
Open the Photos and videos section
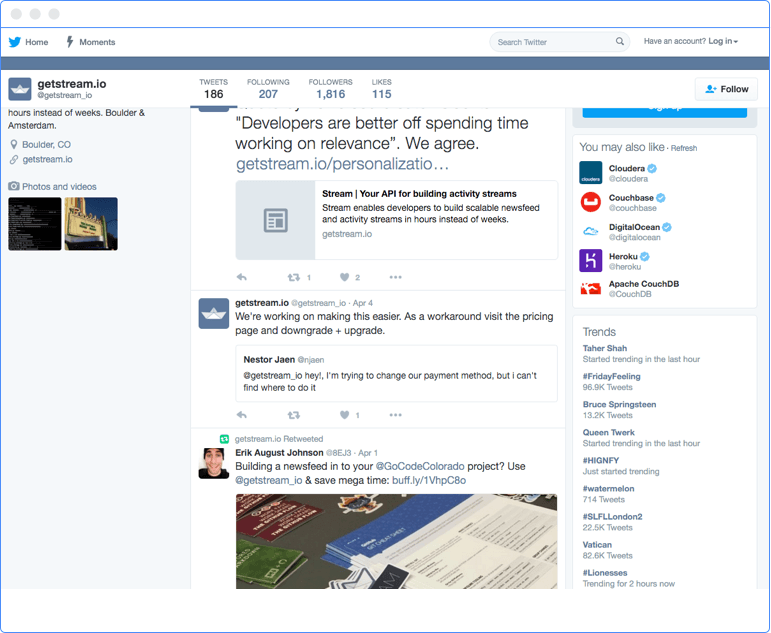tap(59, 186)
